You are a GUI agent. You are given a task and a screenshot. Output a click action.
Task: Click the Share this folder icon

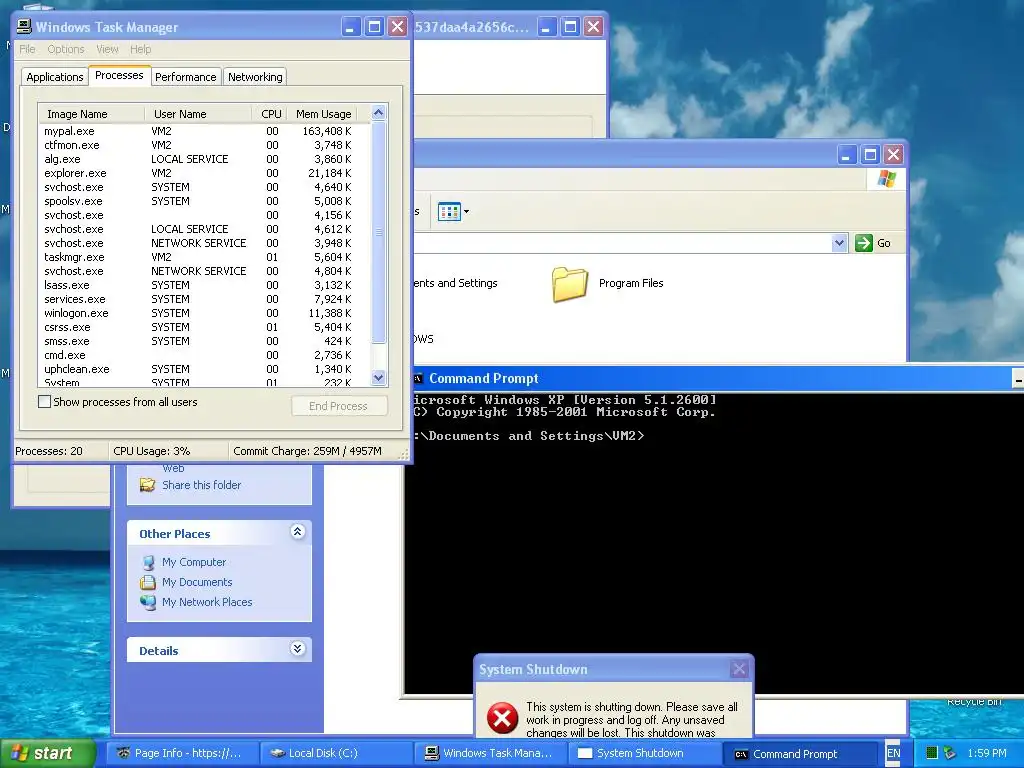coord(148,485)
